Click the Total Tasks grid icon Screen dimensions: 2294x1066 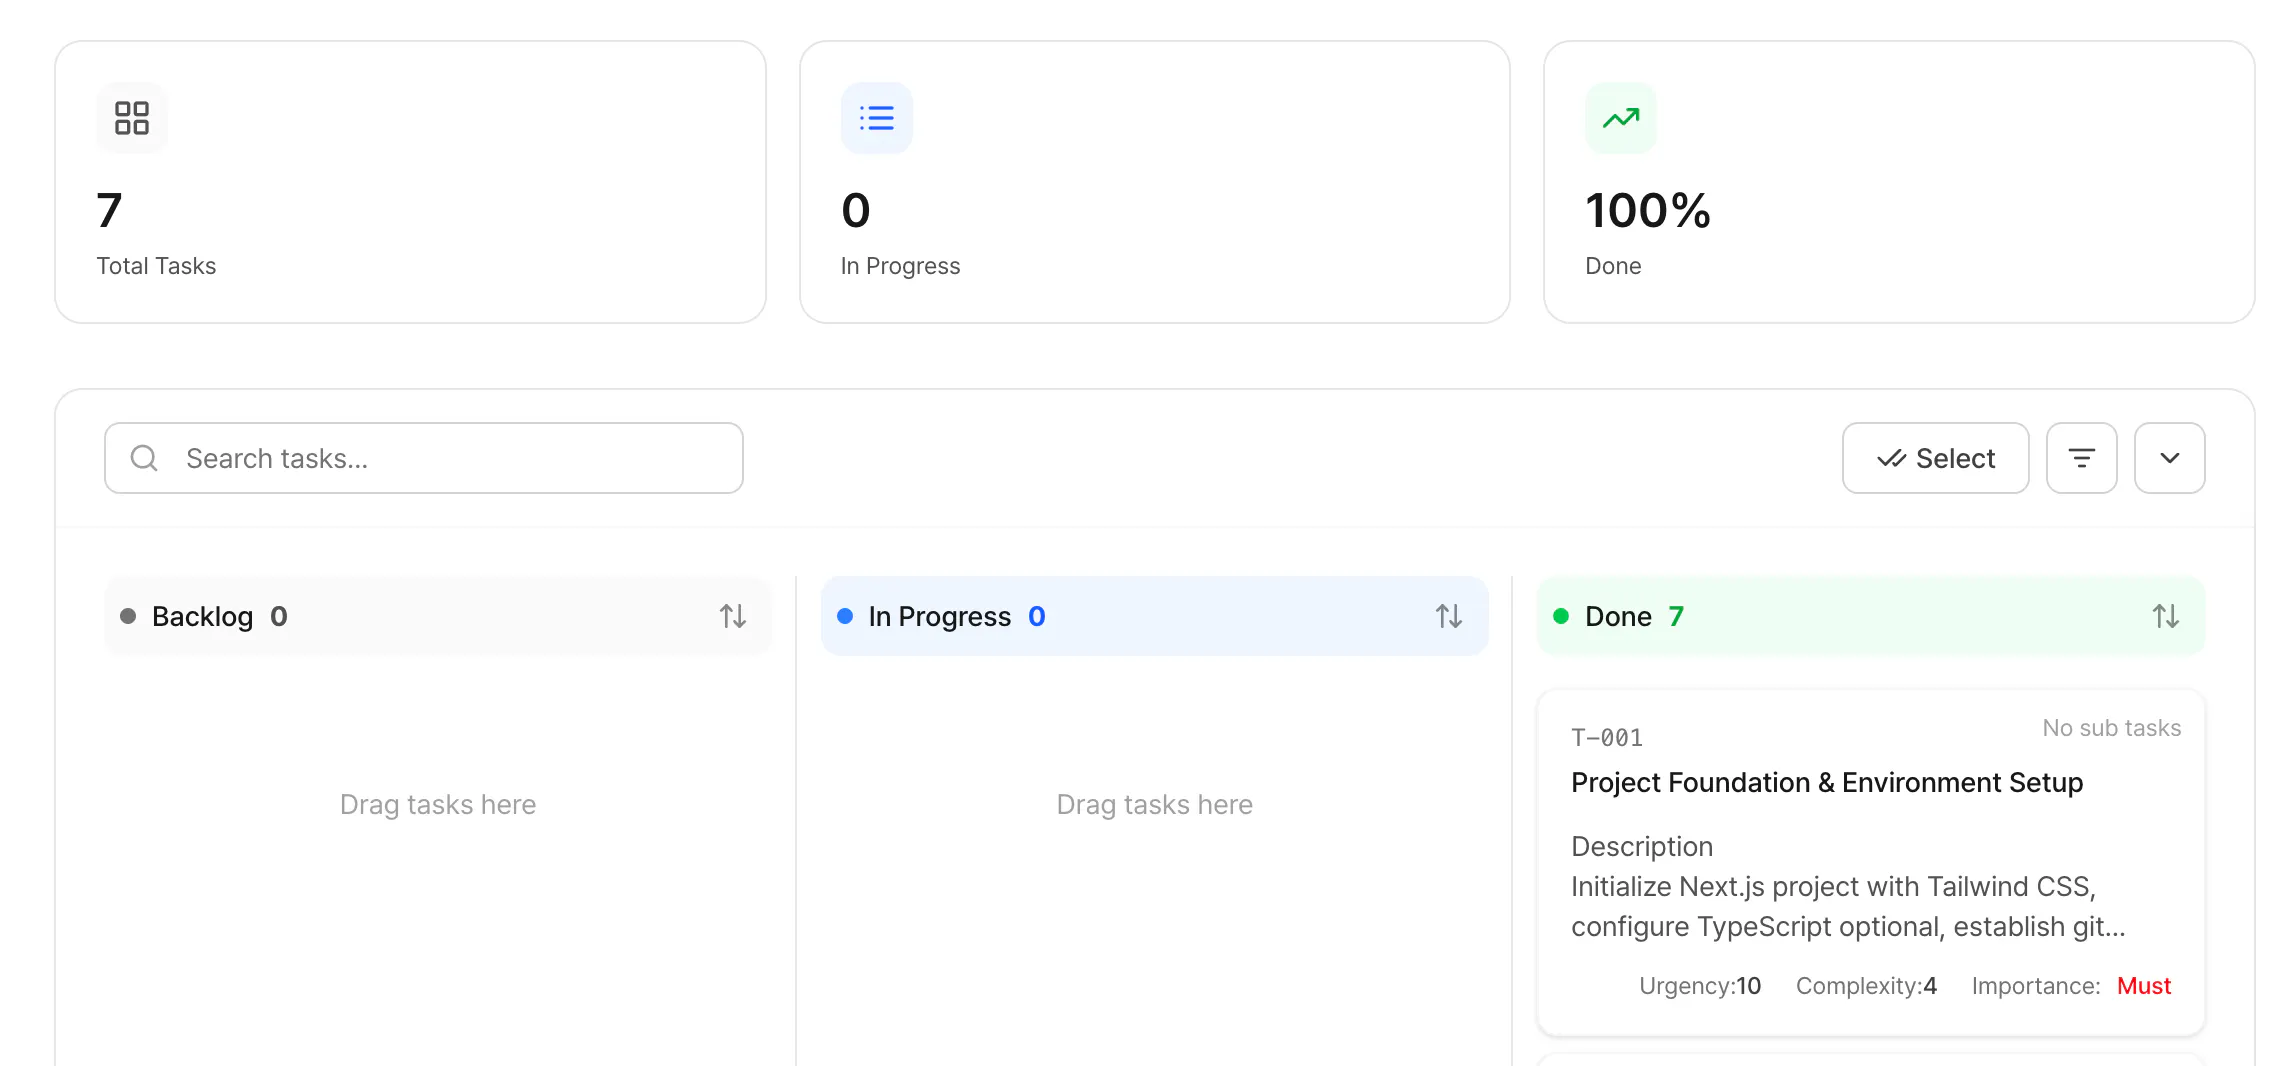132,118
